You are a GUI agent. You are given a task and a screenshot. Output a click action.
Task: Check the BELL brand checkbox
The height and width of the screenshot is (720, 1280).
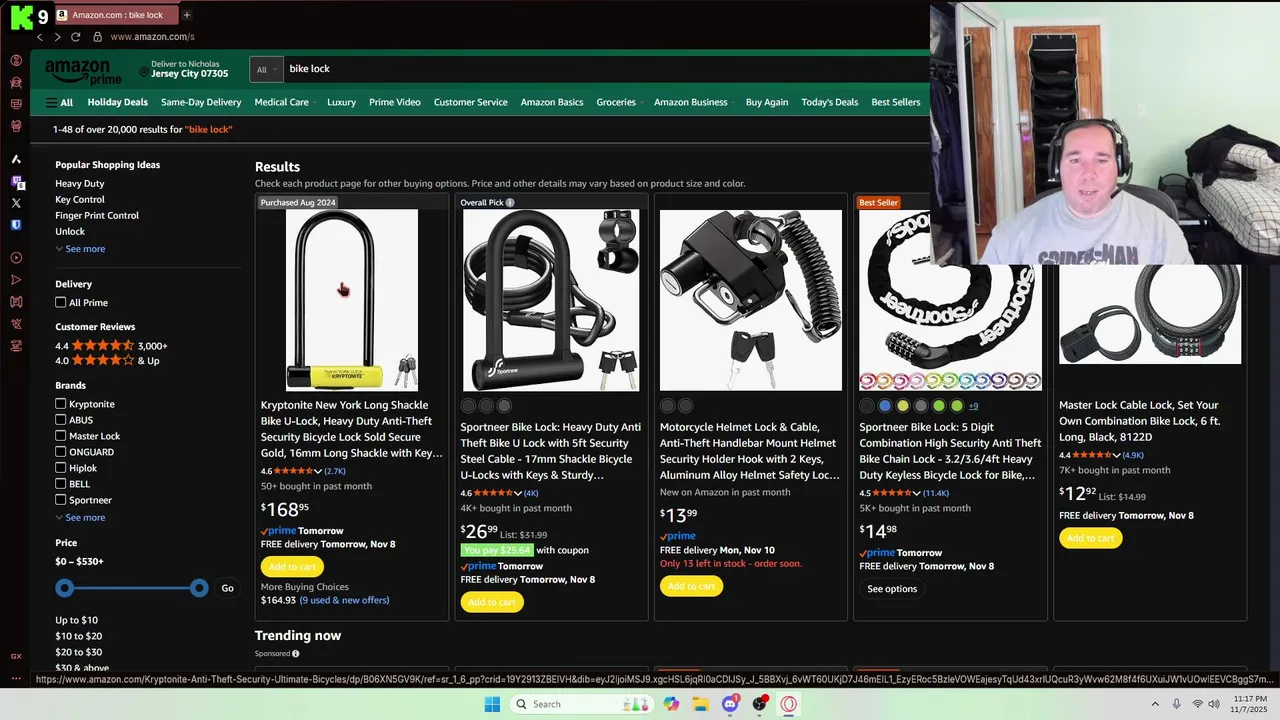click(61, 484)
